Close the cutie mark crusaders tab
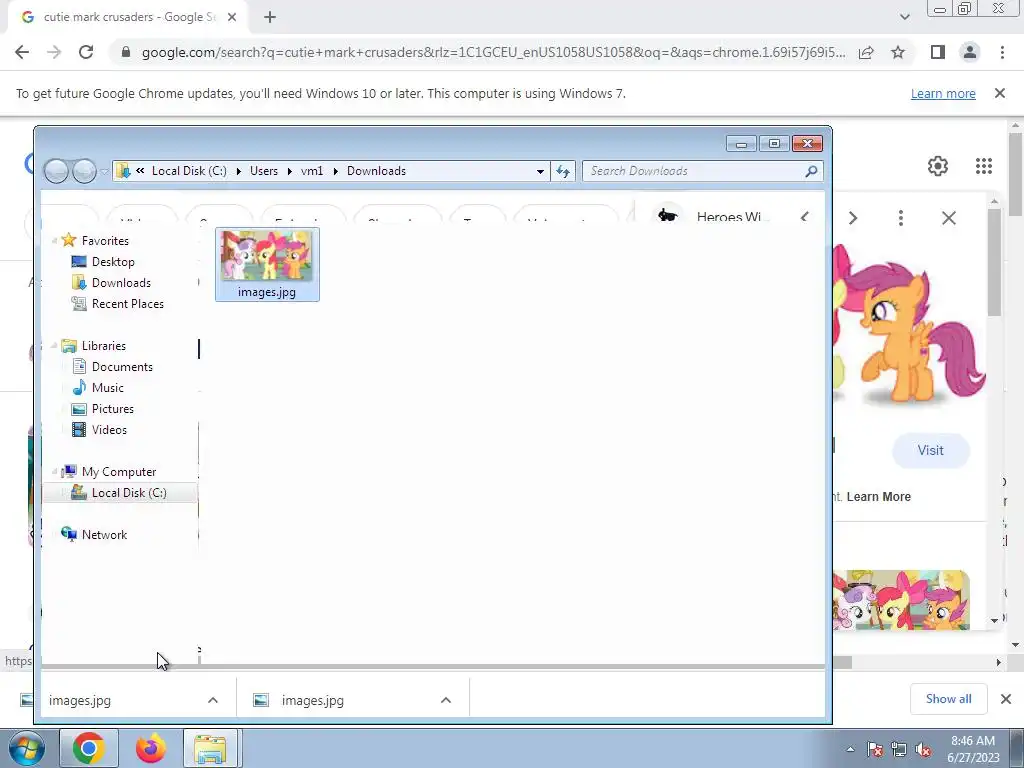 click(232, 17)
